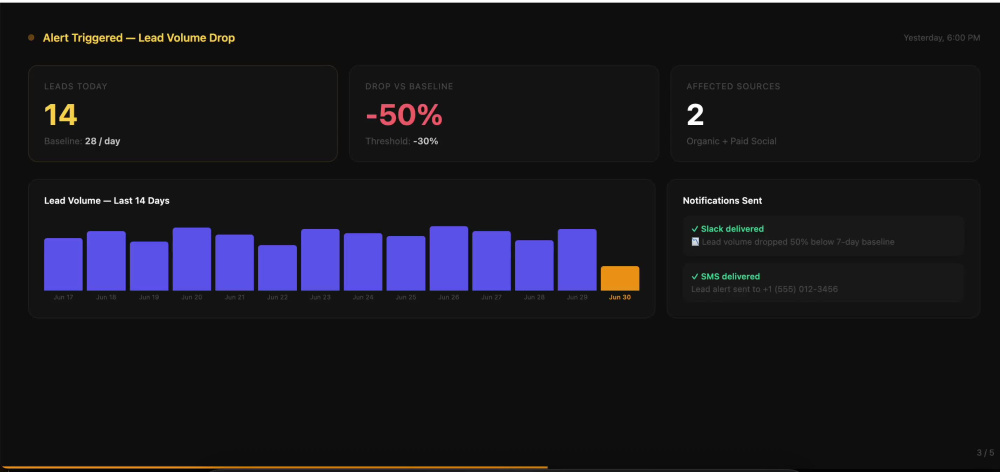The image size is (1000, 472).
Task: Click the 3 / 5 slide counter
Action: click(985, 453)
